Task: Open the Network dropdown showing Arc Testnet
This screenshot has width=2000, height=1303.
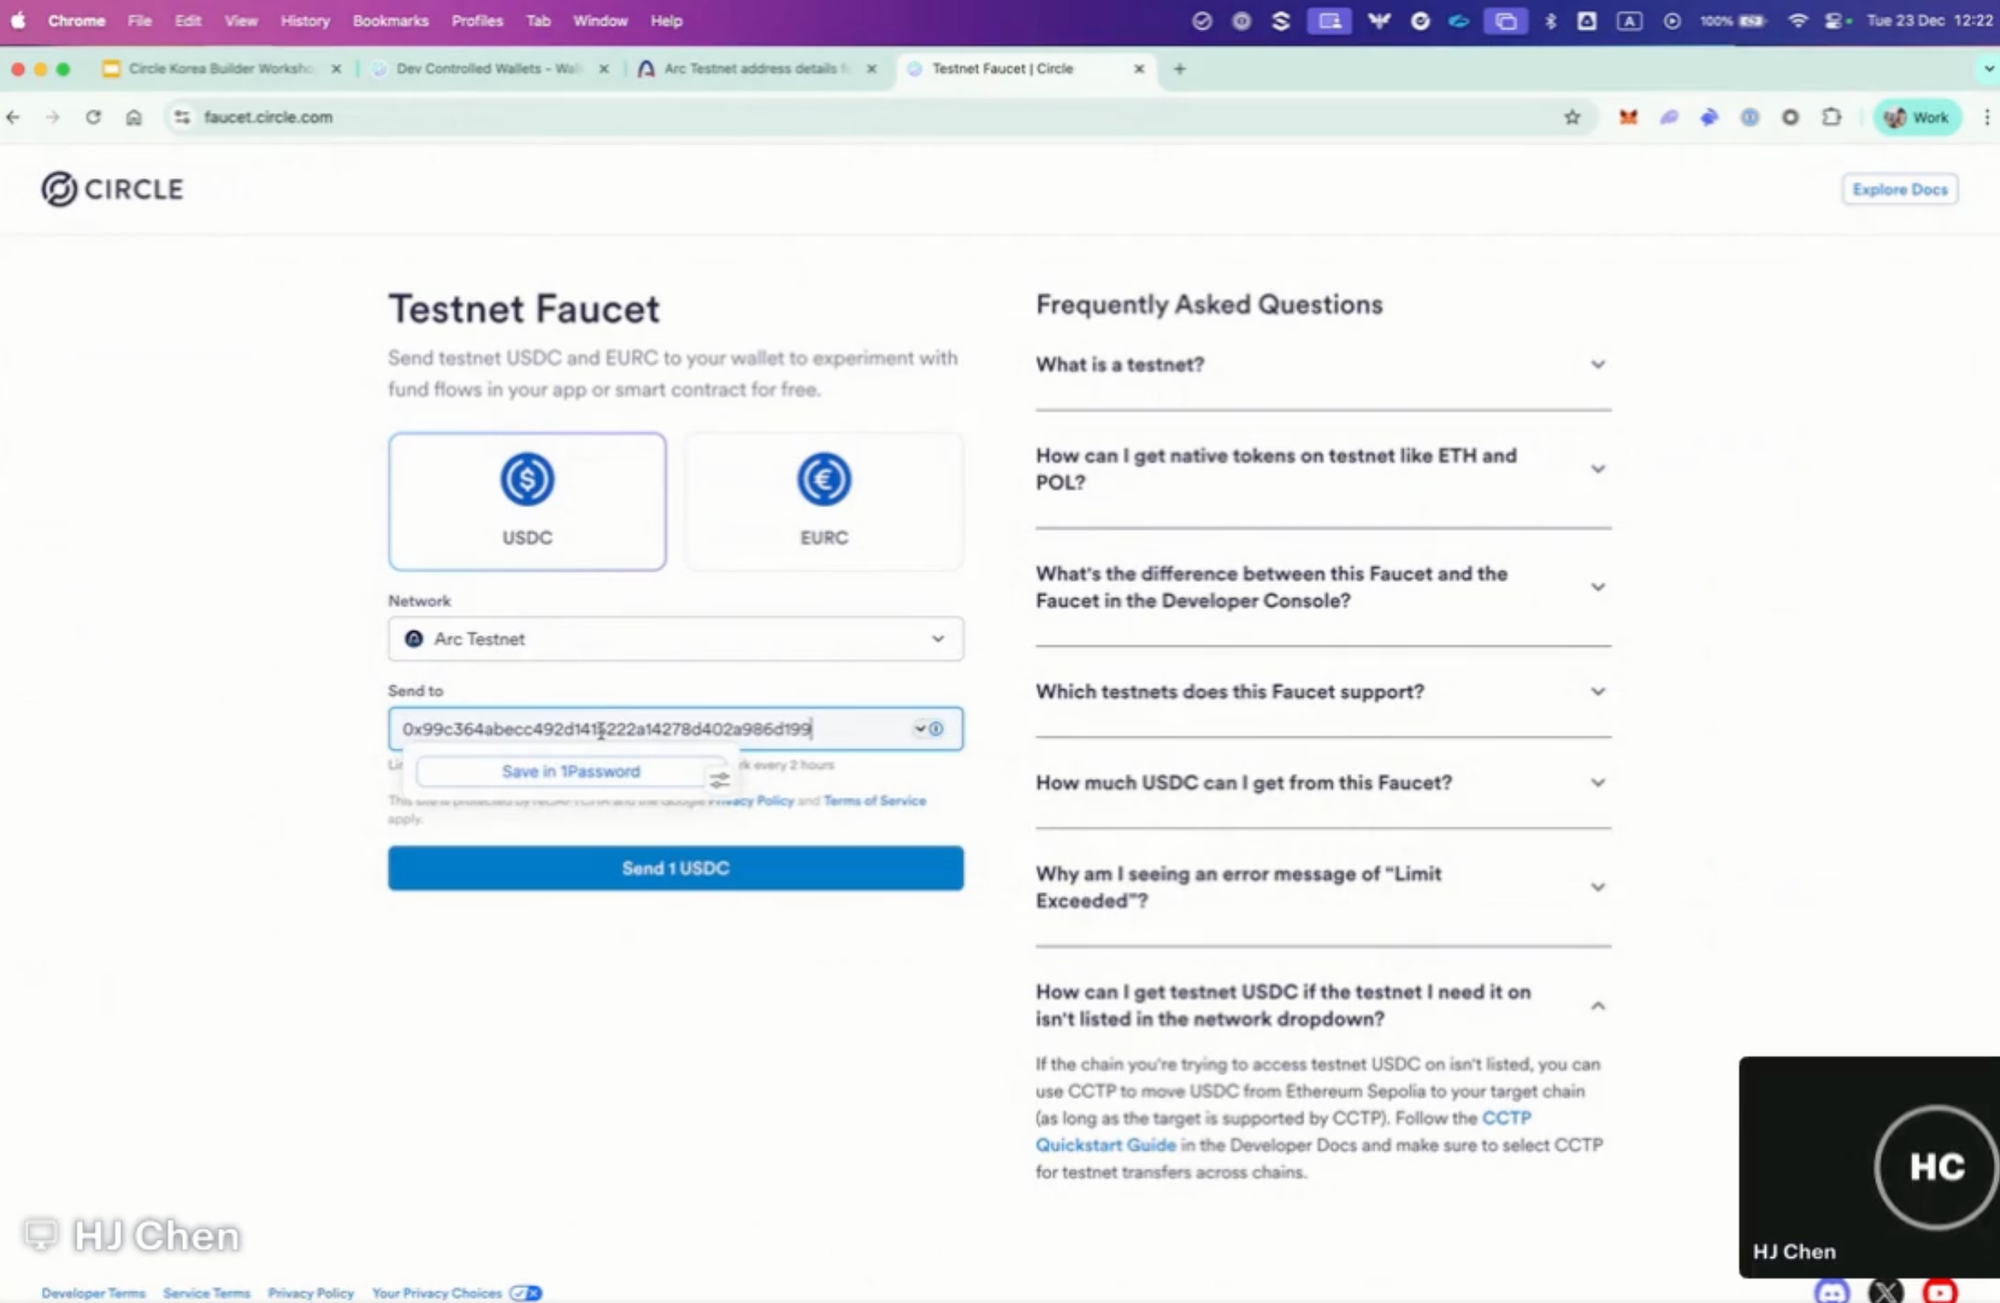Action: tap(675, 639)
